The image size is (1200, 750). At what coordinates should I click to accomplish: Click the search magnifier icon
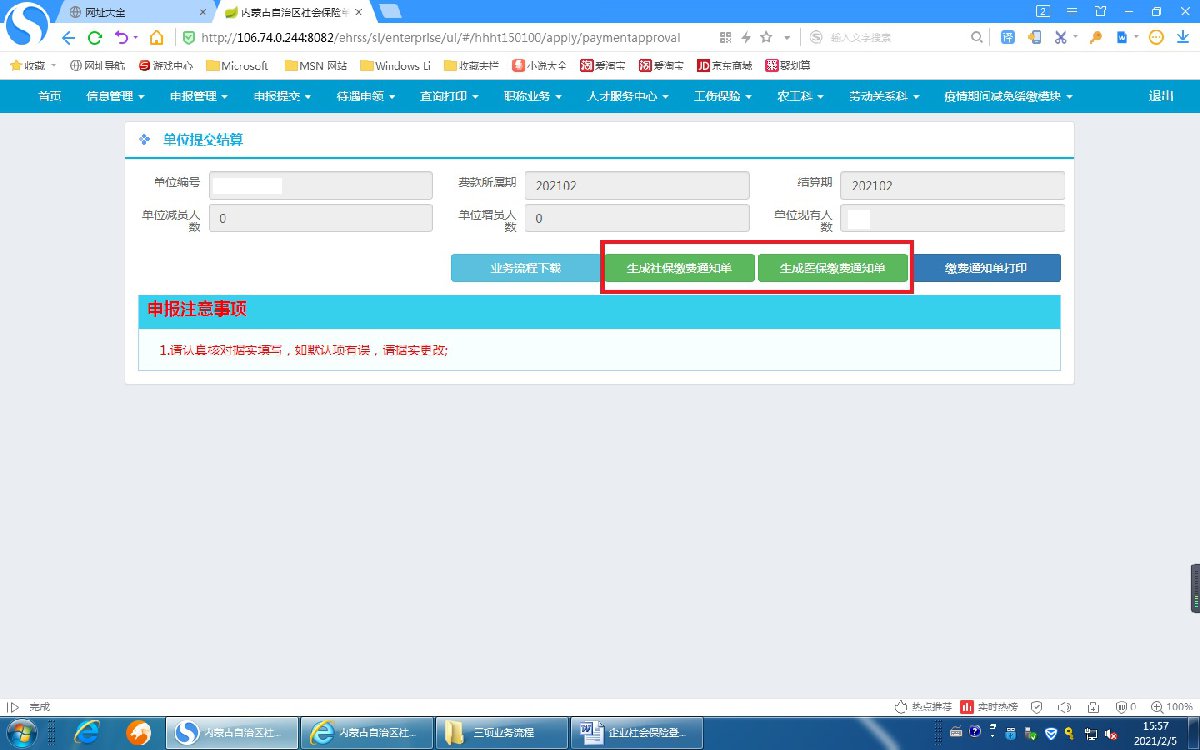[977, 37]
